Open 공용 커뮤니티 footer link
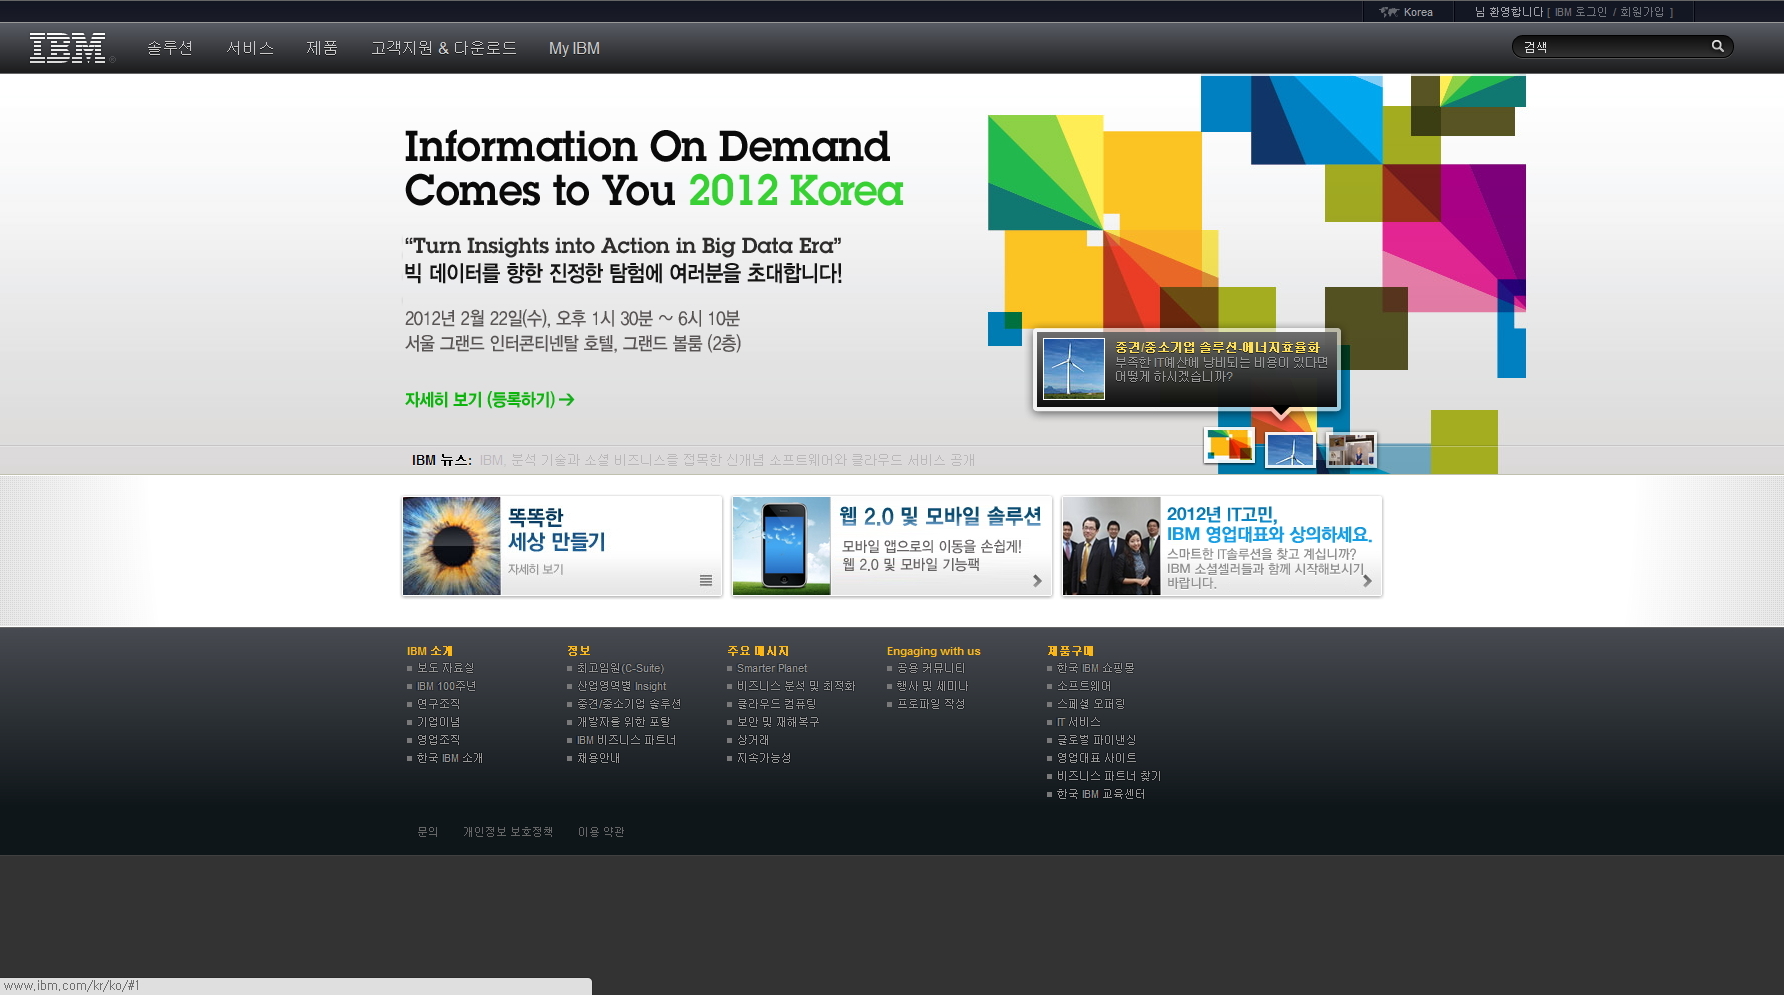This screenshot has height=995, width=1784. pyautogui.click(x=931, y=668)
